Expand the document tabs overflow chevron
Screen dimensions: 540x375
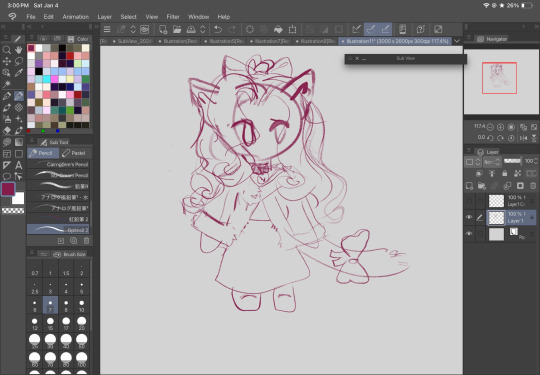point(457,41)
